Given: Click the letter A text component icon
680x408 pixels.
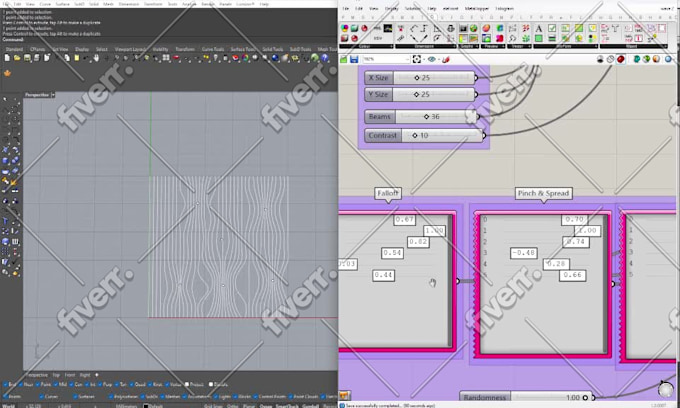Looking at the screenshot, I should (539, 29).
